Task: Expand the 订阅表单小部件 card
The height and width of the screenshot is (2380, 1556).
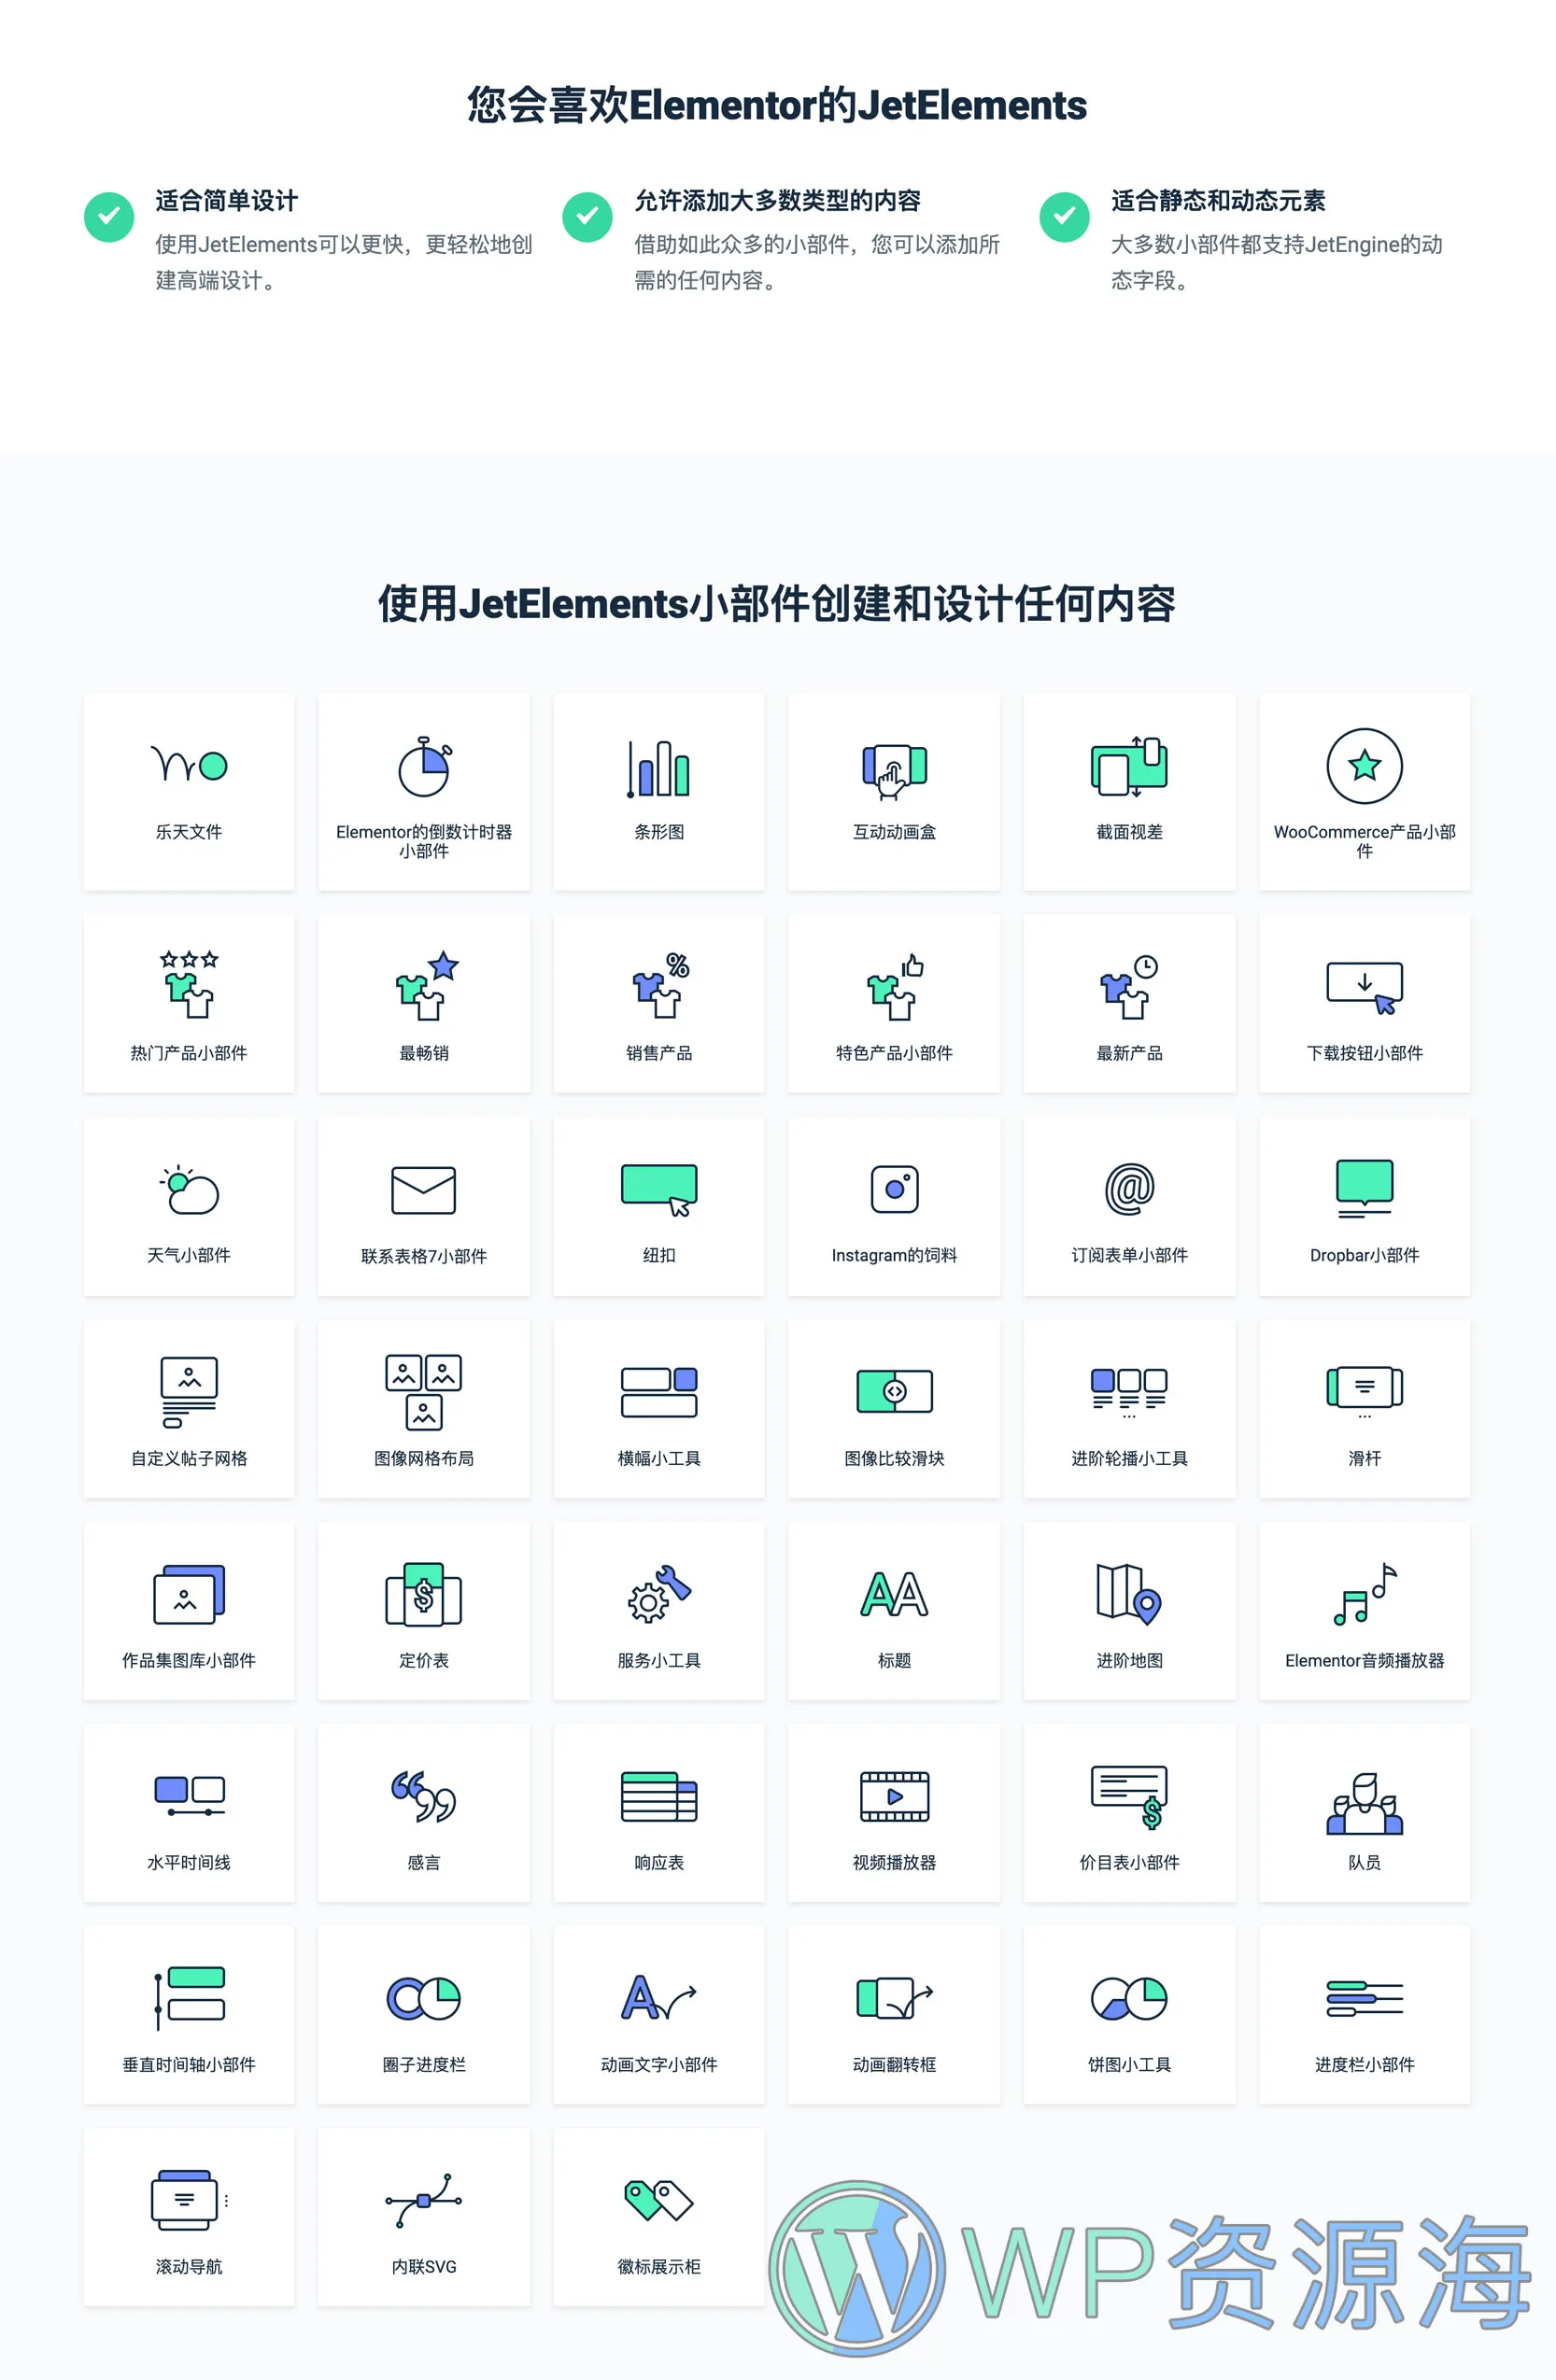Action: pyautogui.click(x=1129, y=1205)
